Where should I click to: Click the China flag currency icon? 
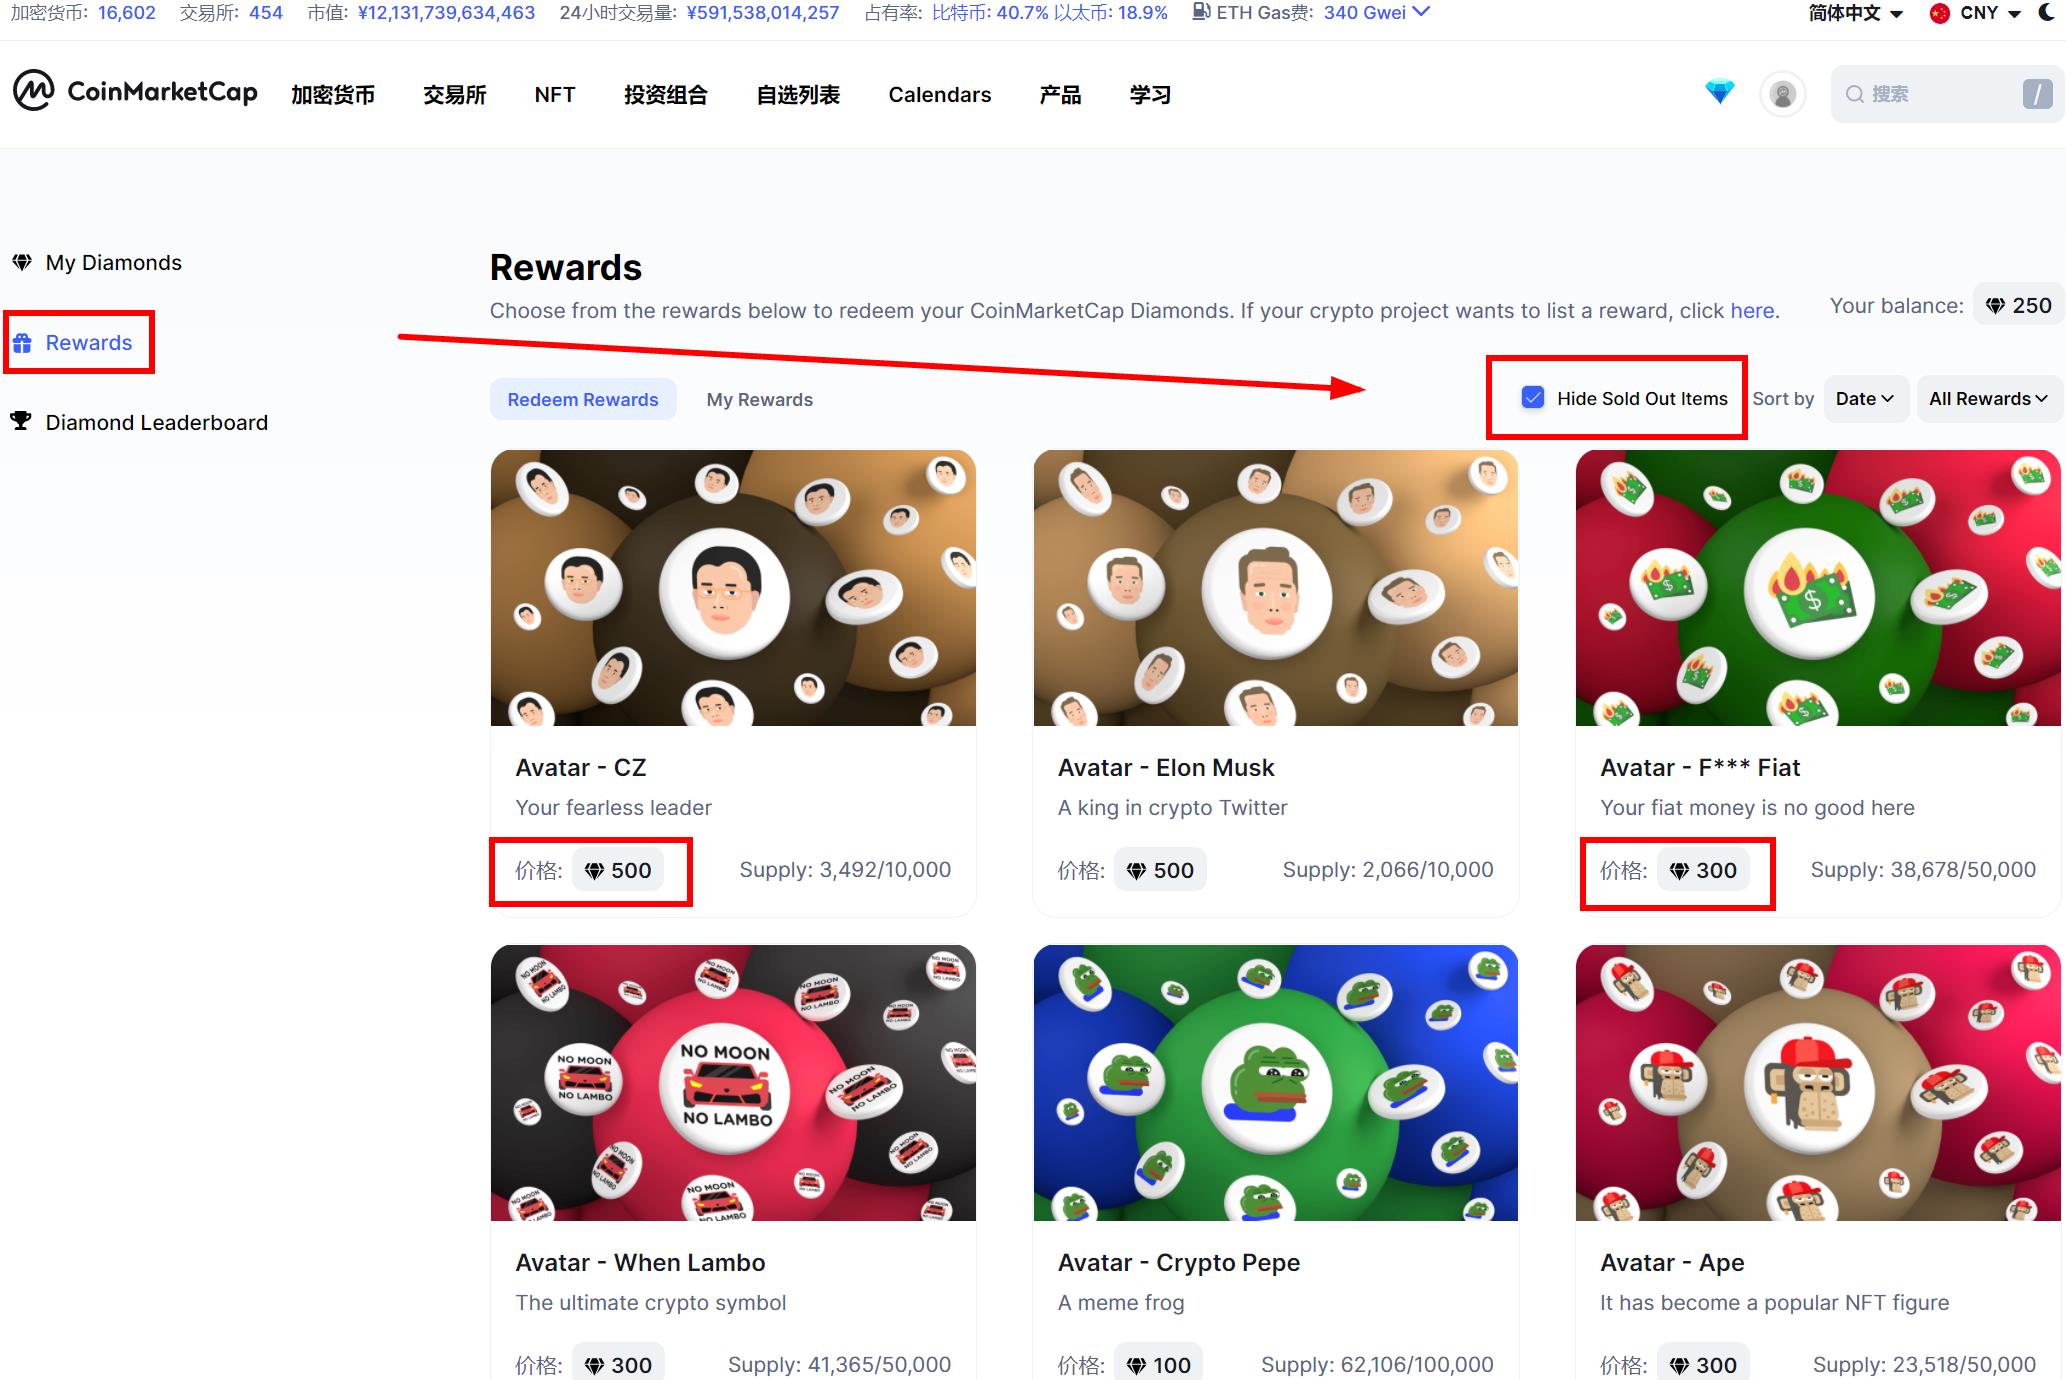[x=1939, y=13]
